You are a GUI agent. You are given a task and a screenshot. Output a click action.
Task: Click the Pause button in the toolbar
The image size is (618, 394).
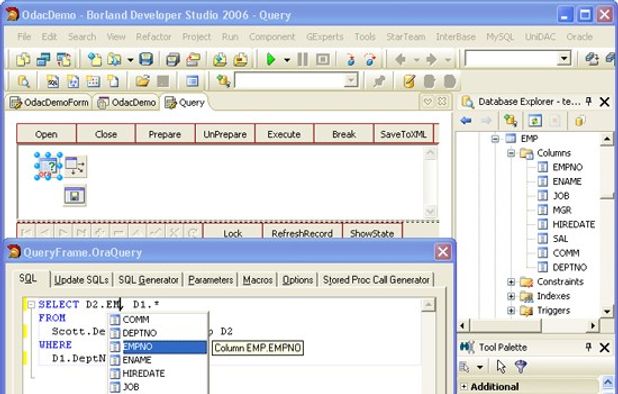click(x=302, y=59)
